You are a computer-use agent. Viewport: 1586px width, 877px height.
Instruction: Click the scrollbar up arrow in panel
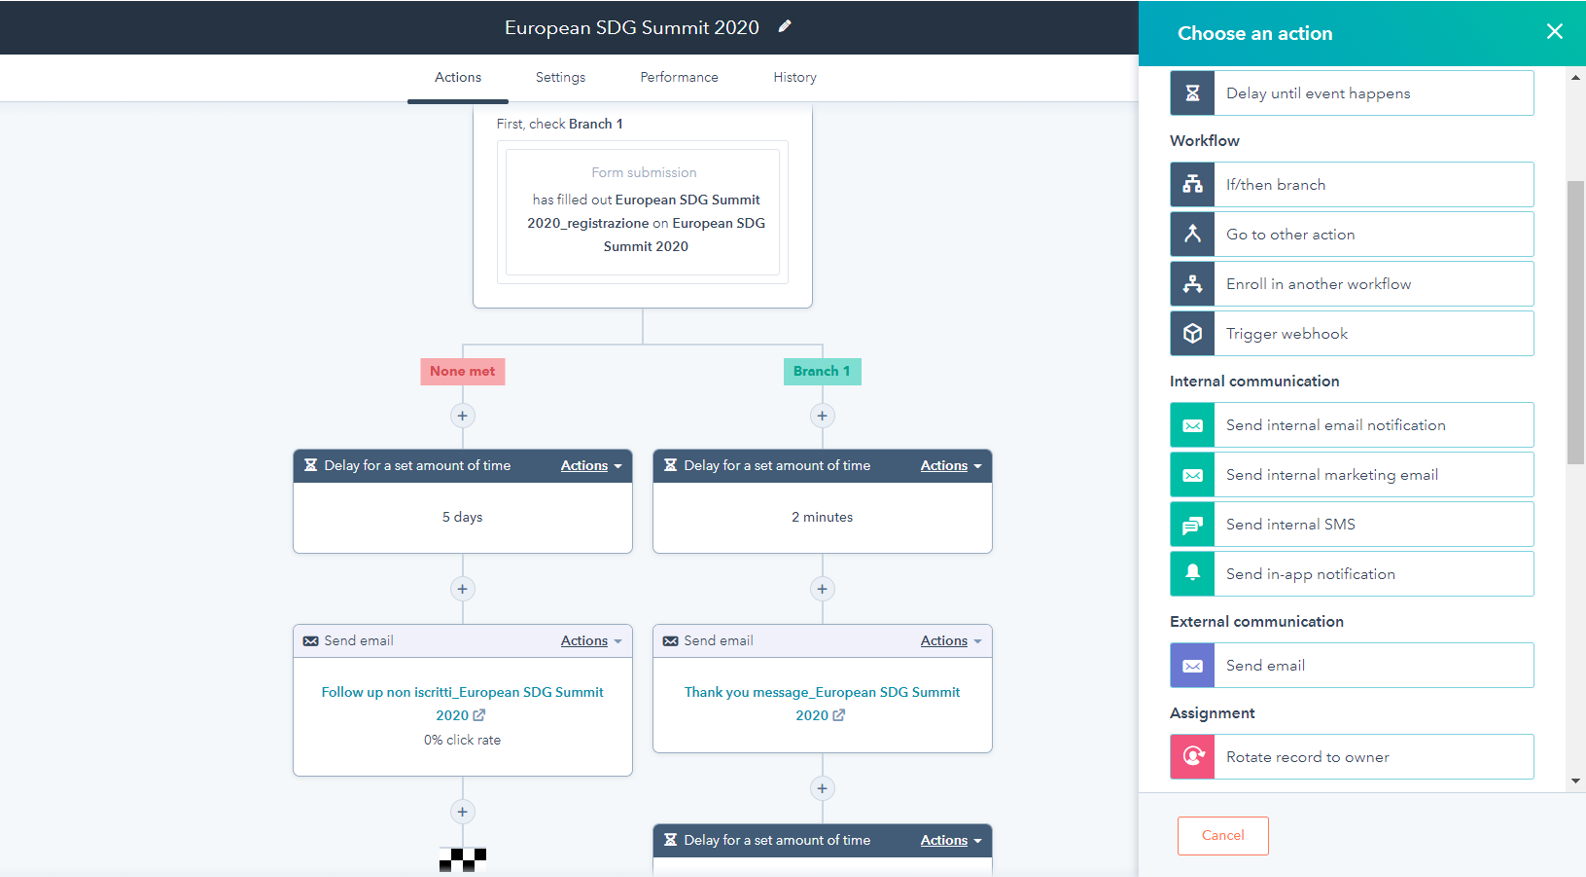[1576, 77]
